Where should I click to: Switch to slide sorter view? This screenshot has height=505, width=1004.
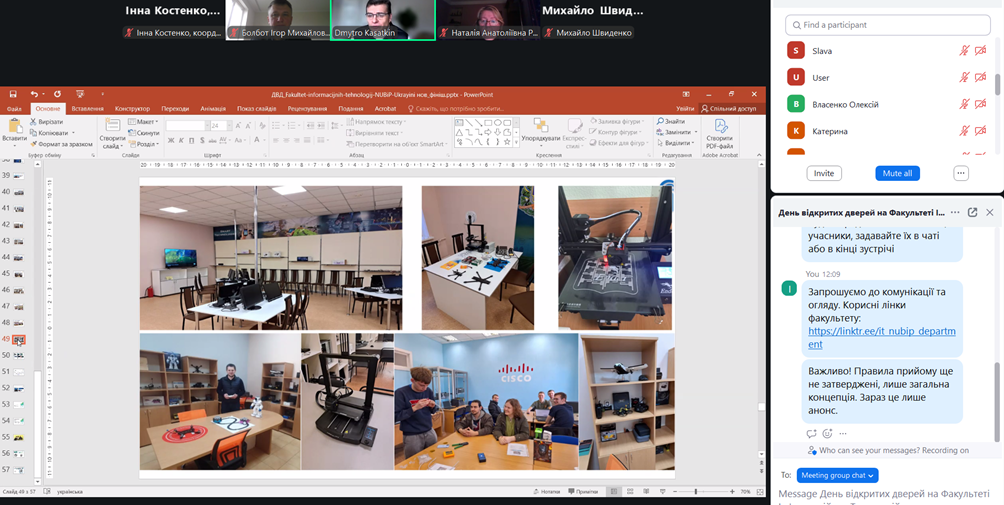click(629, 492)
